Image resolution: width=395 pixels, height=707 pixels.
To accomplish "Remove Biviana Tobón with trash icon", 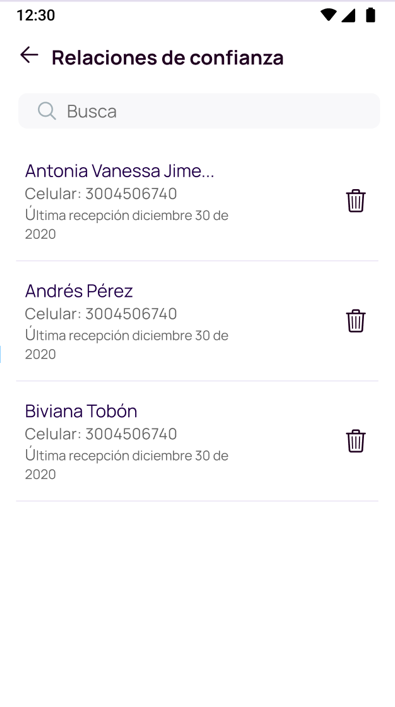I will 356,441.
